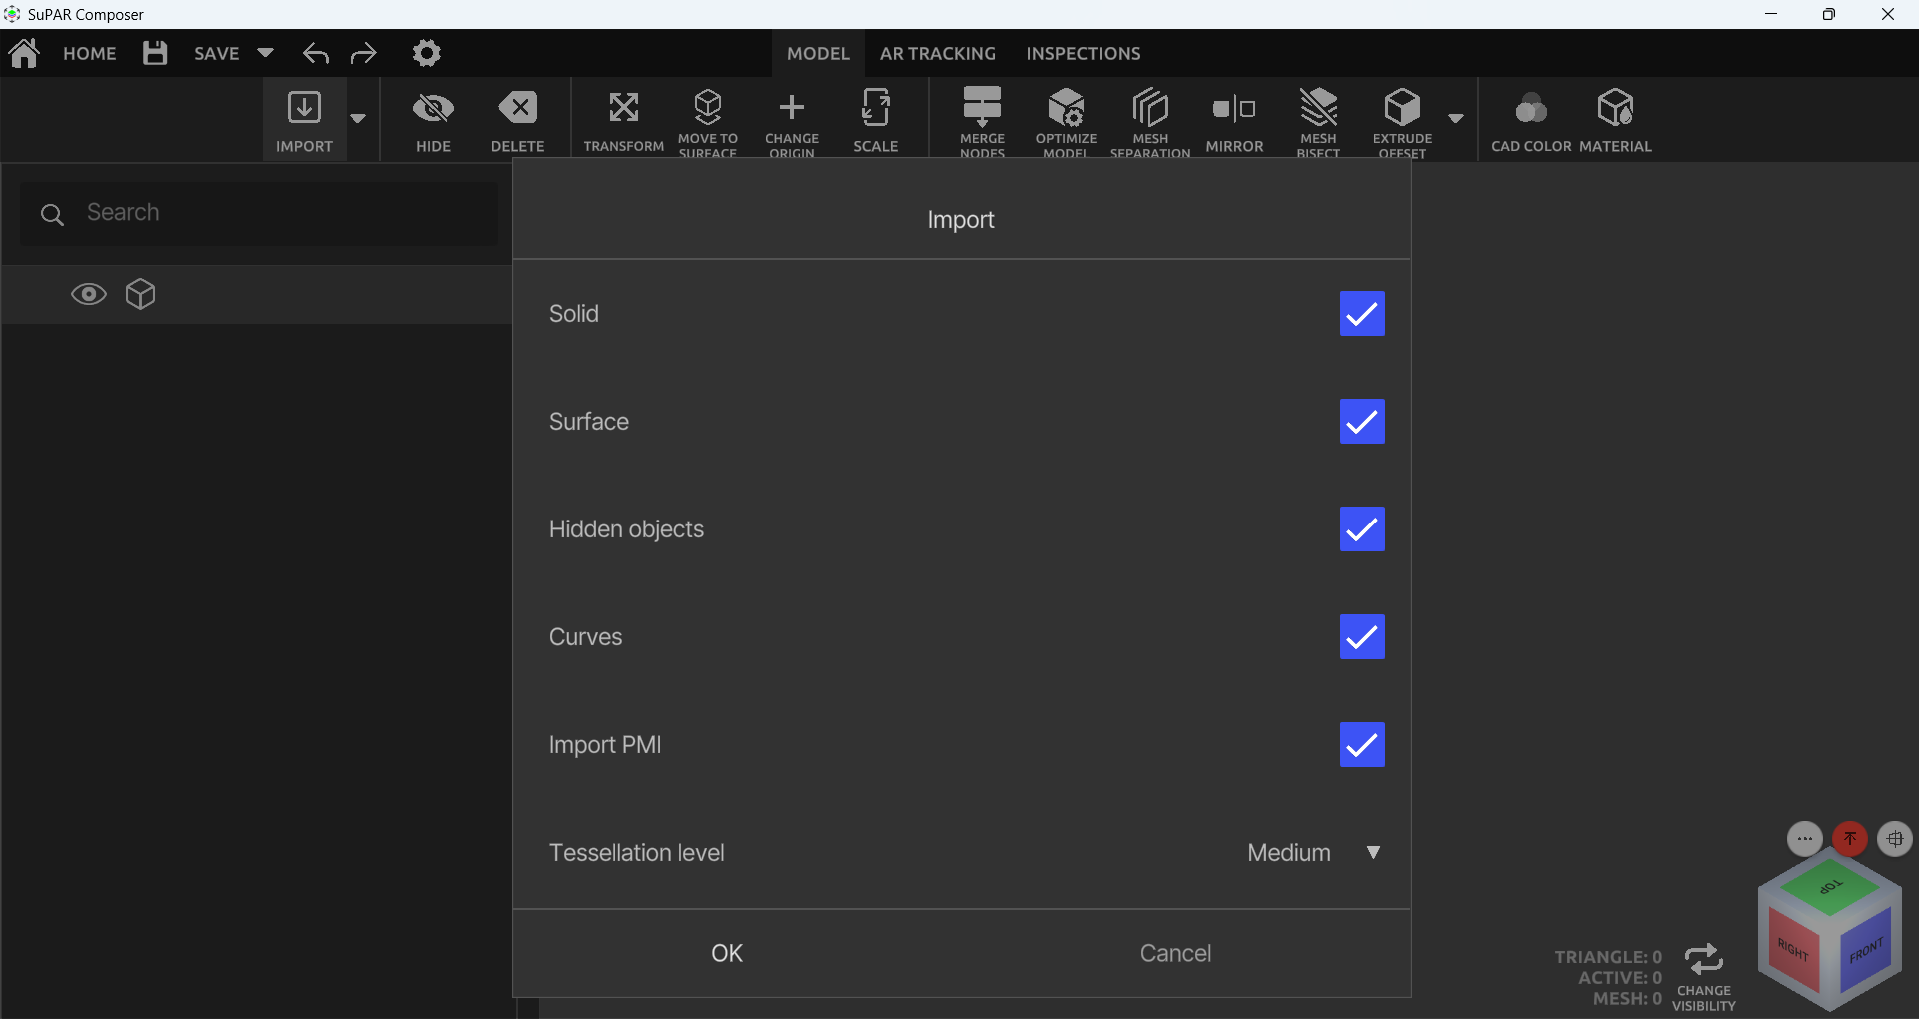
Task: Switch to the AR TRACKING tab
Action: coord(938,53)
